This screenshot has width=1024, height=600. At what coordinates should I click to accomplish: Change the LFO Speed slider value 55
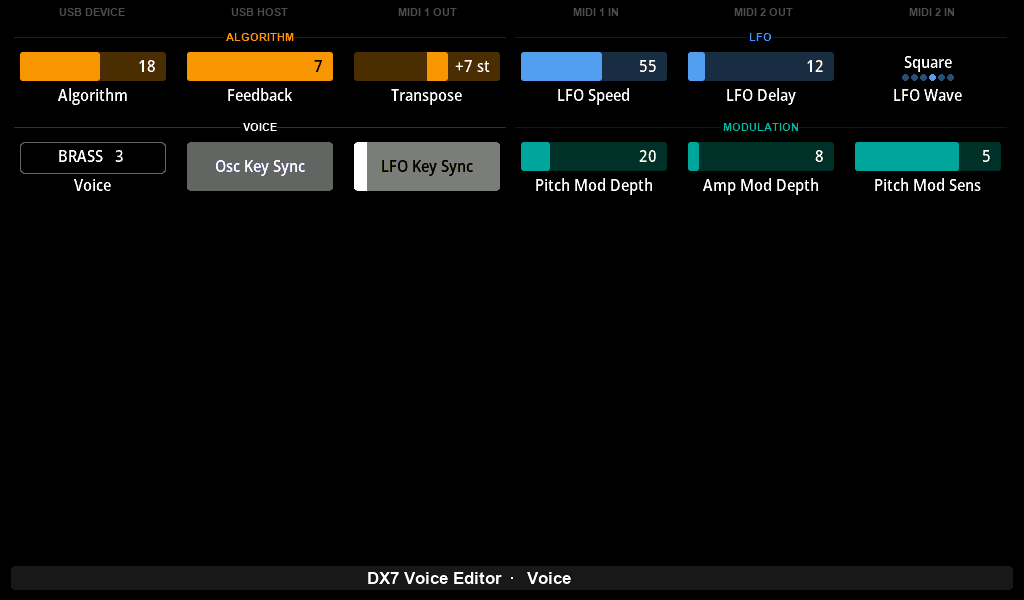click(x=594, y=67)
